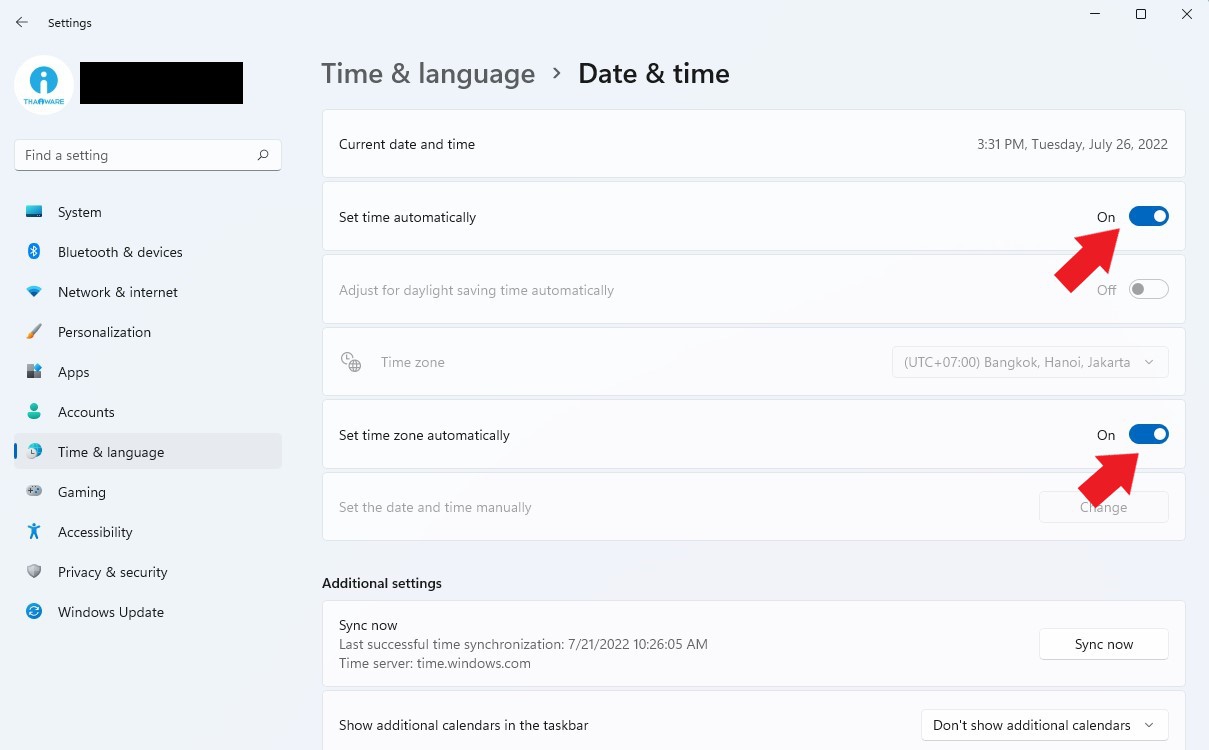
Task: Click the Personalization paintbrush icon
Action: pyautogui.click(x=34, y=332)
